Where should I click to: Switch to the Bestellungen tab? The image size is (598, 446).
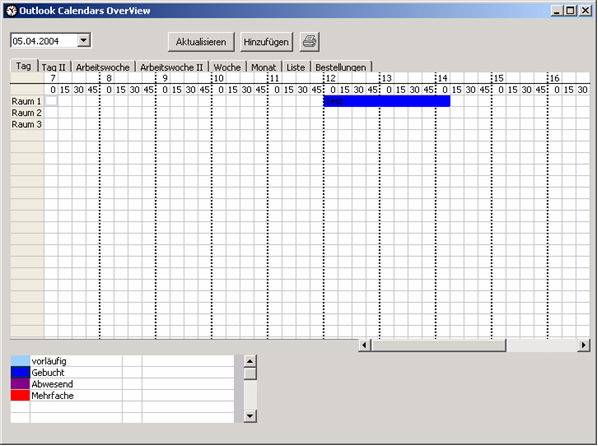coord(341,67)
